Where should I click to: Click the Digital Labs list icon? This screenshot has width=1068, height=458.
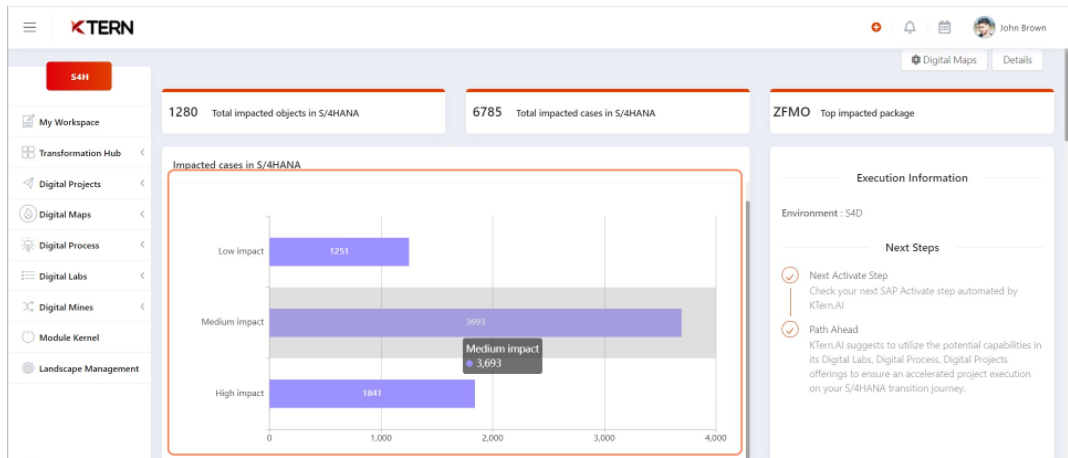[28, 276]
